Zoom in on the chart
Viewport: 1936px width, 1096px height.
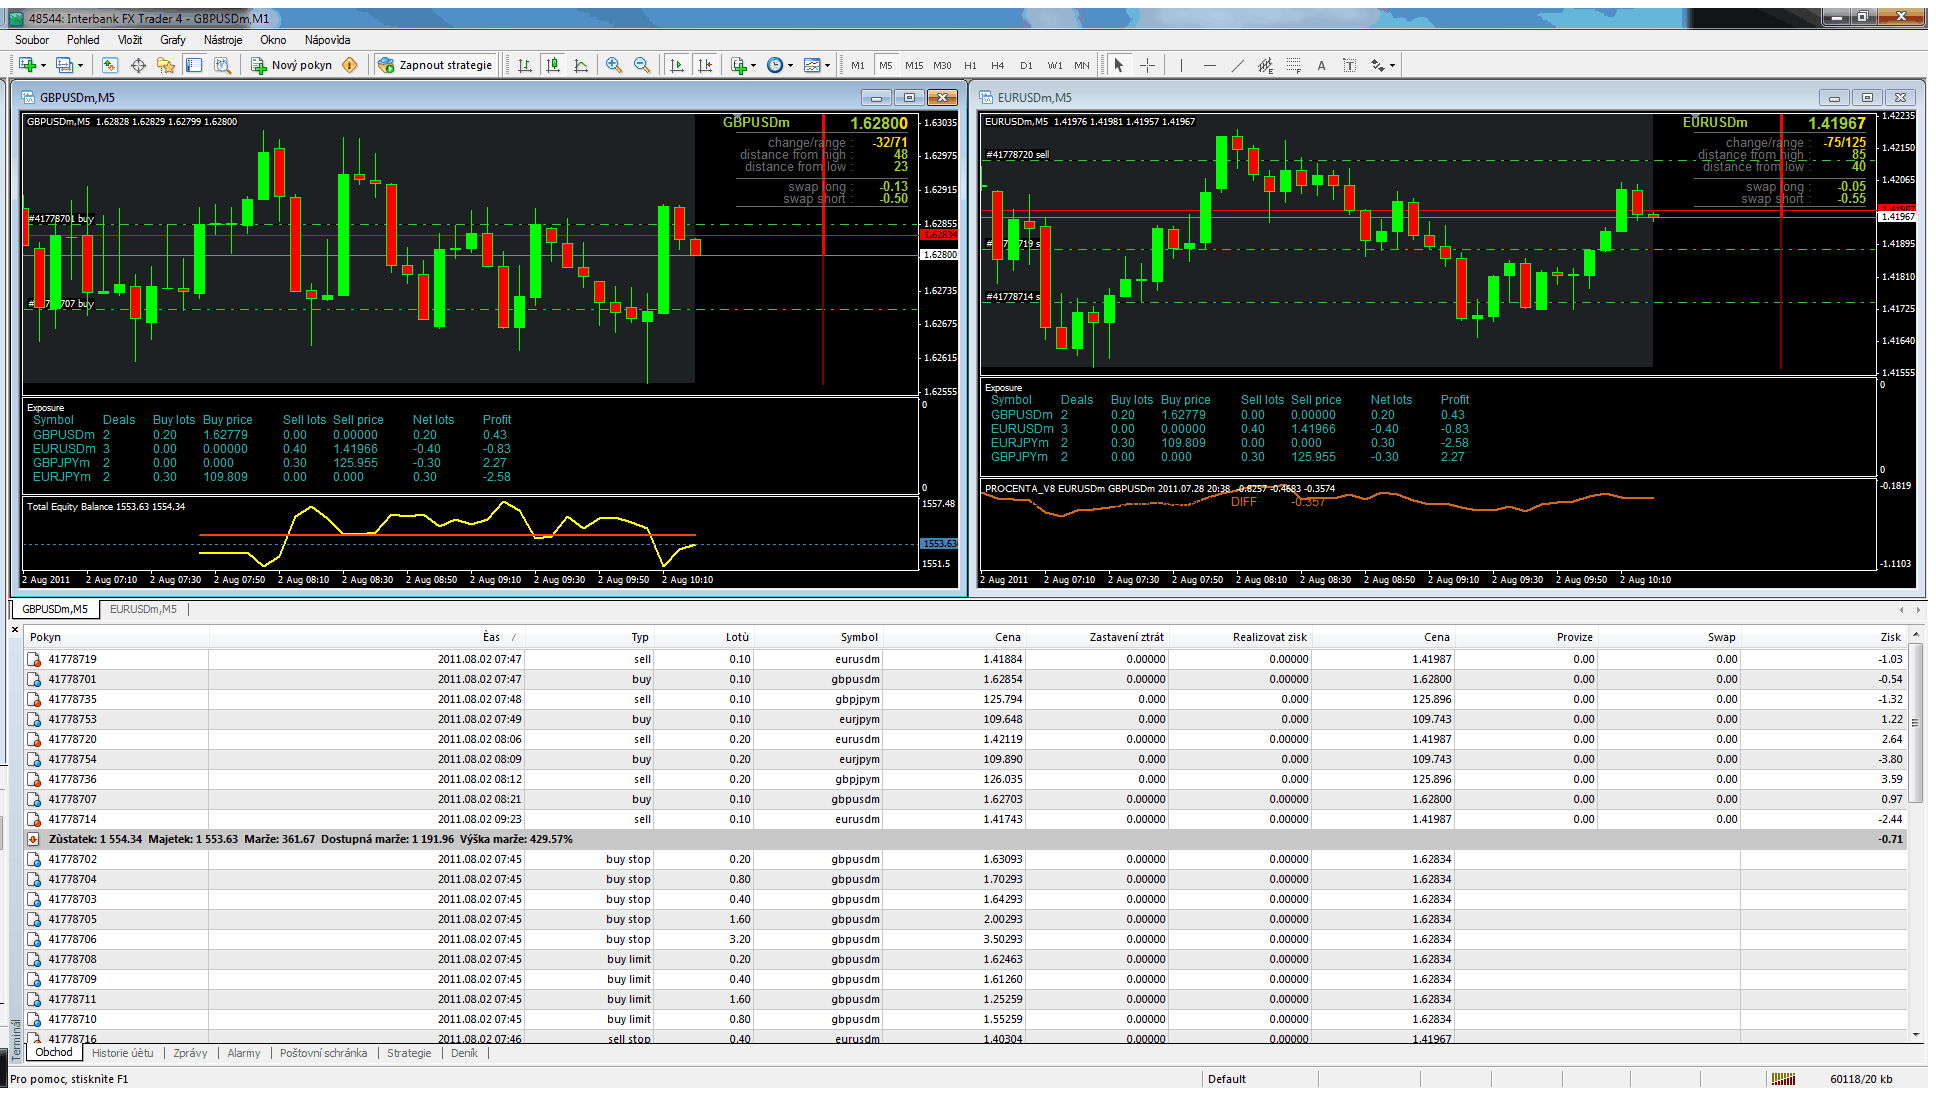[x=614, y=65]
